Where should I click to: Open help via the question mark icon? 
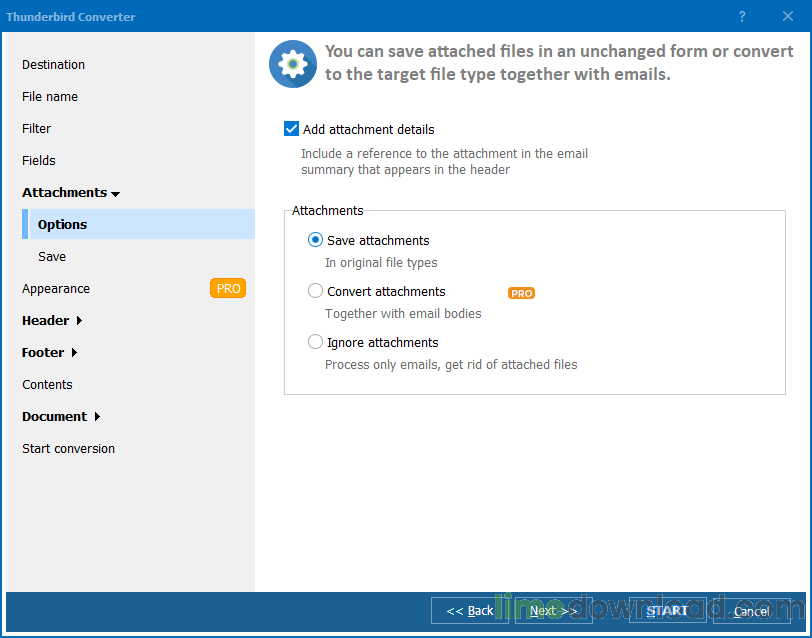tap(741, 17)
